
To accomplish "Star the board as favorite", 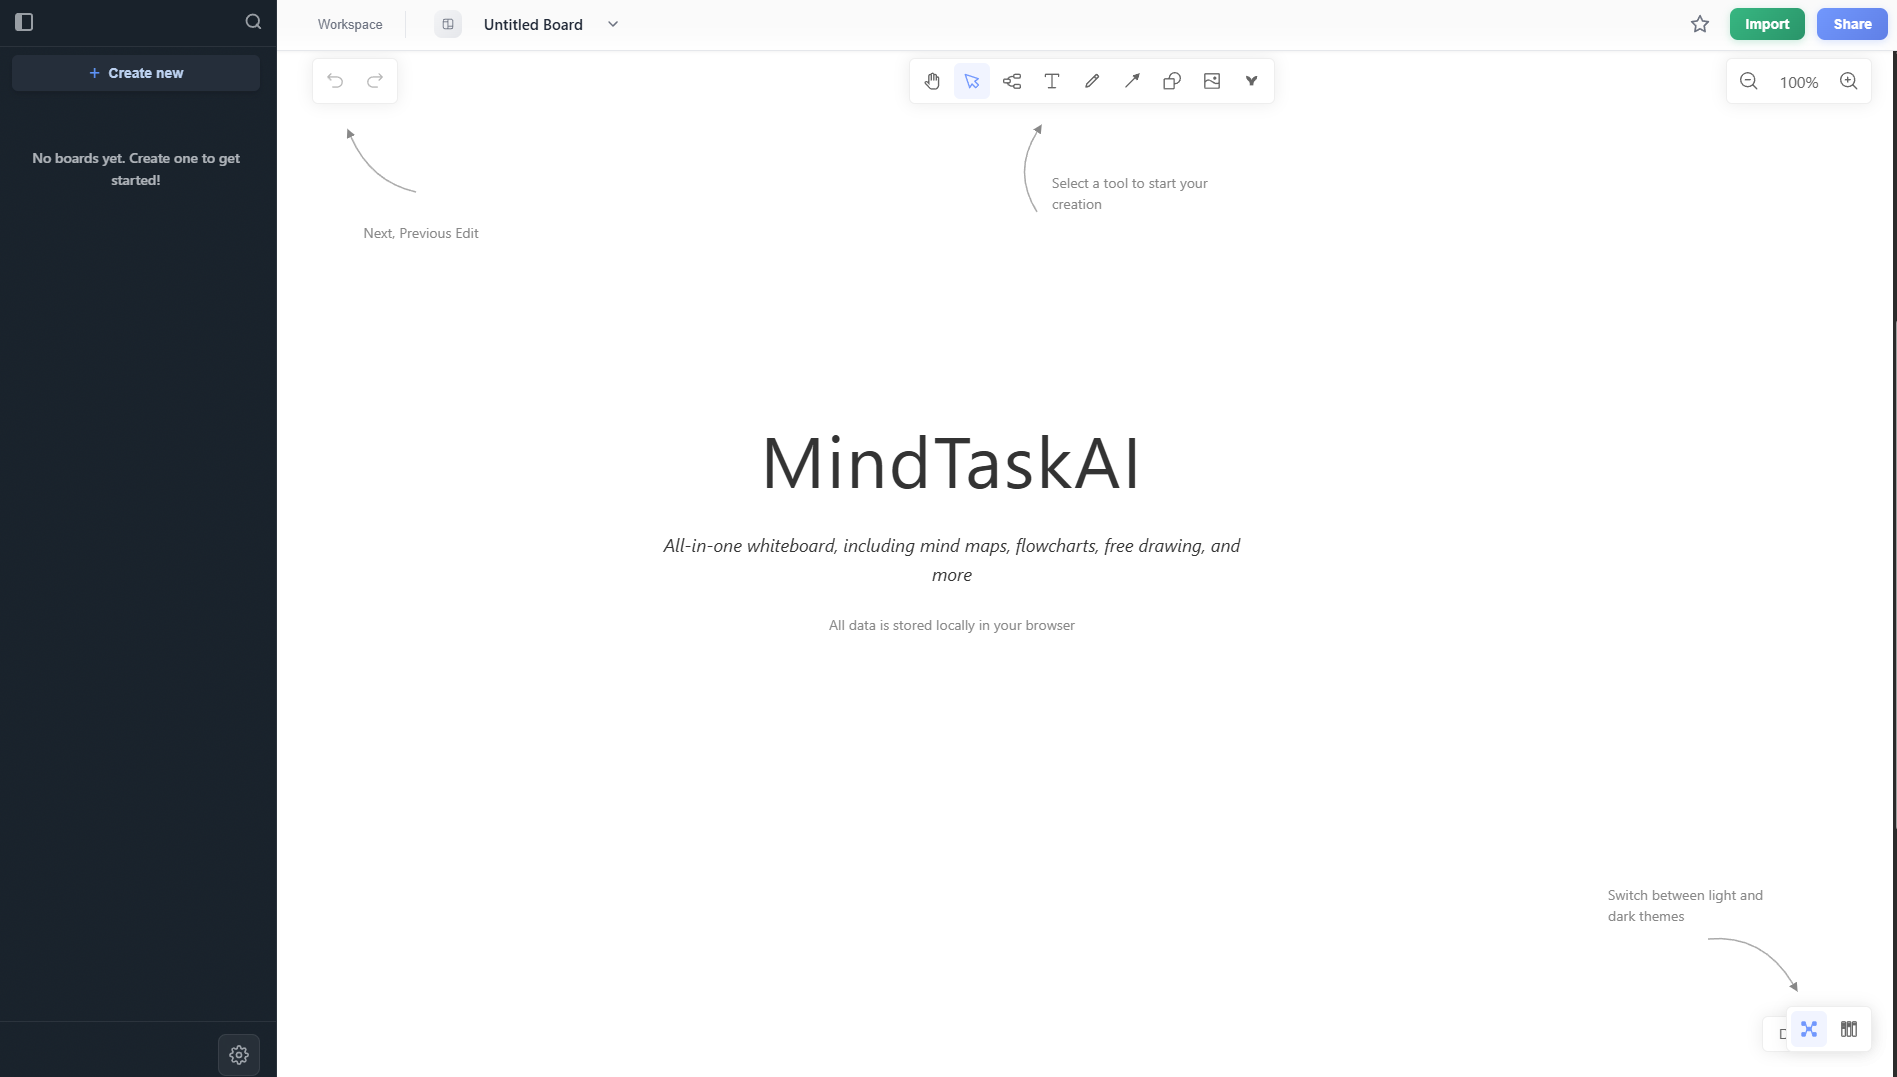I will point(1700,24).
